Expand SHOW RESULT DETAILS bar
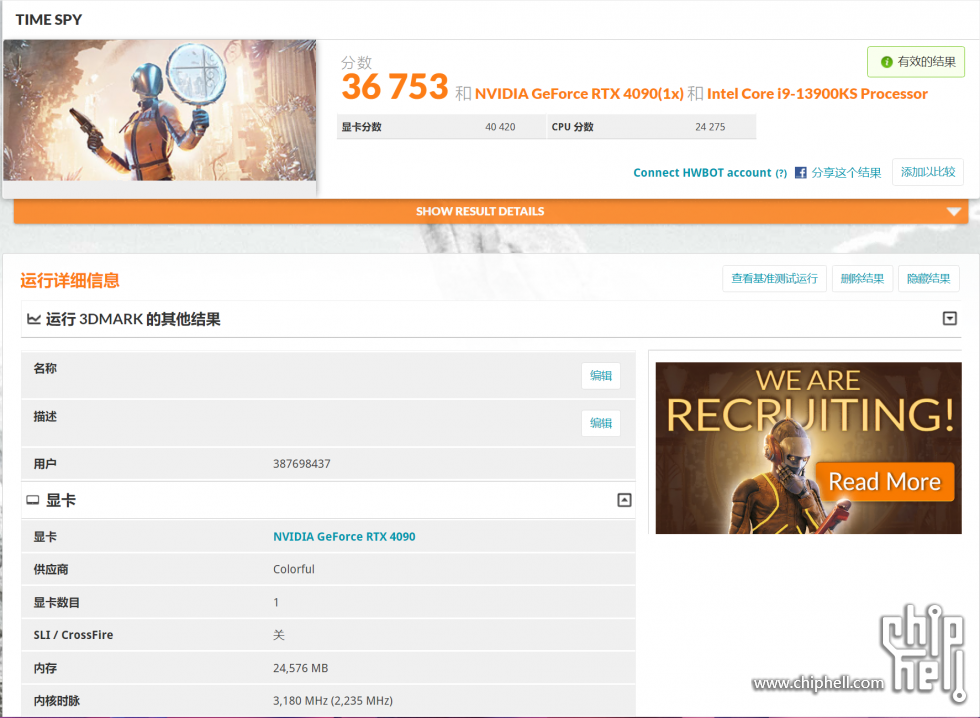Image resolution: width=980 pixels, height=718 pixels. point(491,211)
